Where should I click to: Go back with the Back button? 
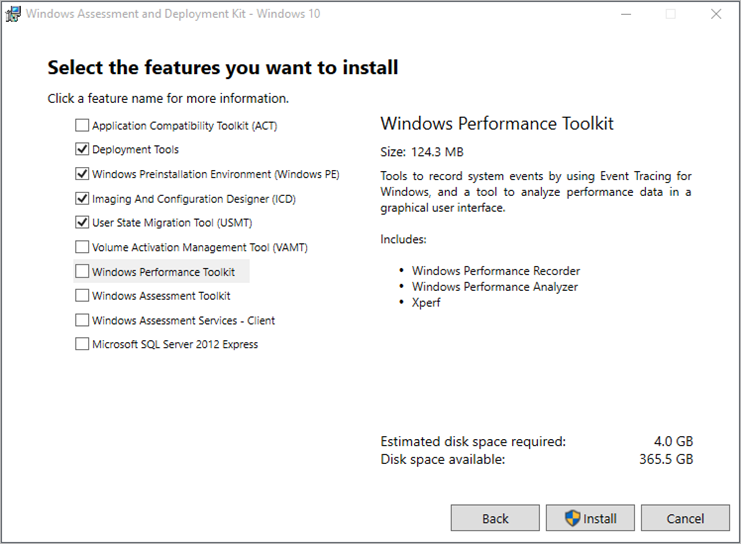click(x=495, y=518)
